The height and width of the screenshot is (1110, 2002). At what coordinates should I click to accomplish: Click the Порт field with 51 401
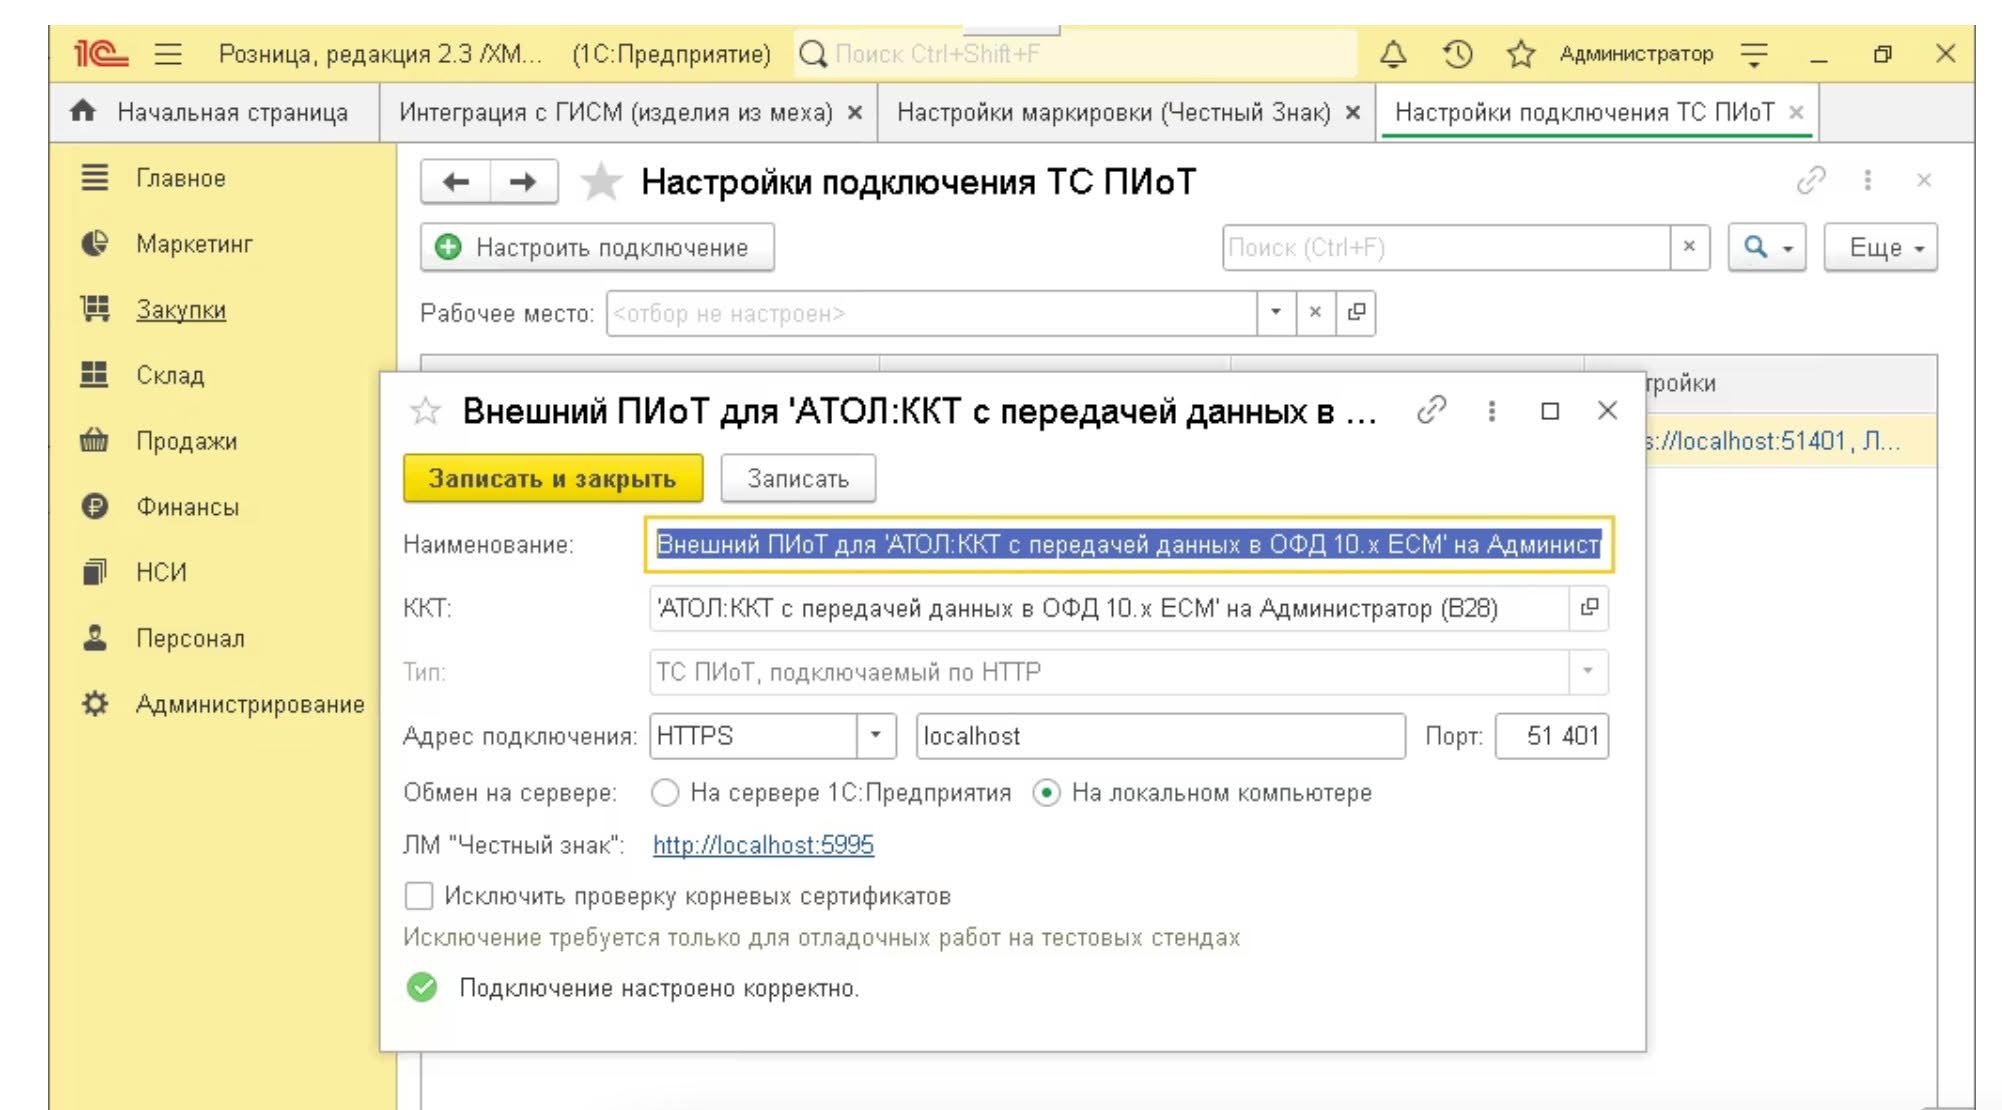tap(1552, 736)
